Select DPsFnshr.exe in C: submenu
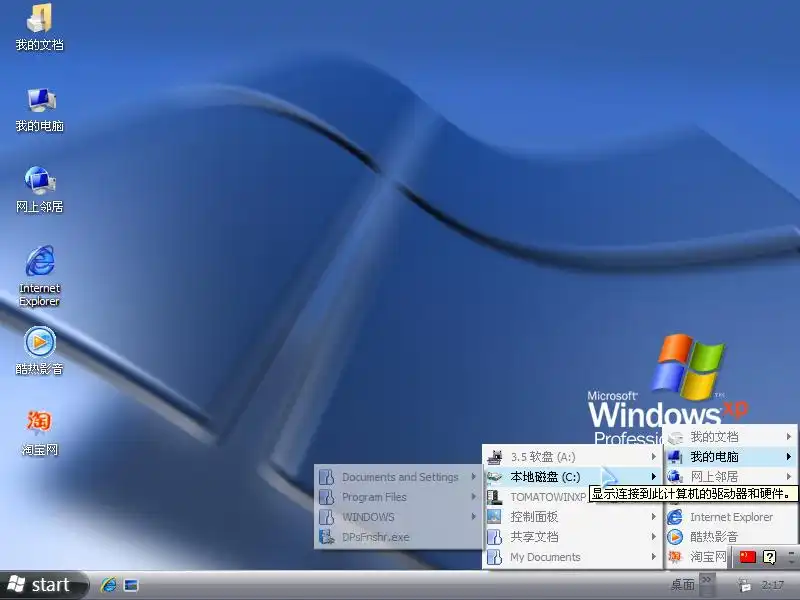The image size is (800, 600). point(398,537)
